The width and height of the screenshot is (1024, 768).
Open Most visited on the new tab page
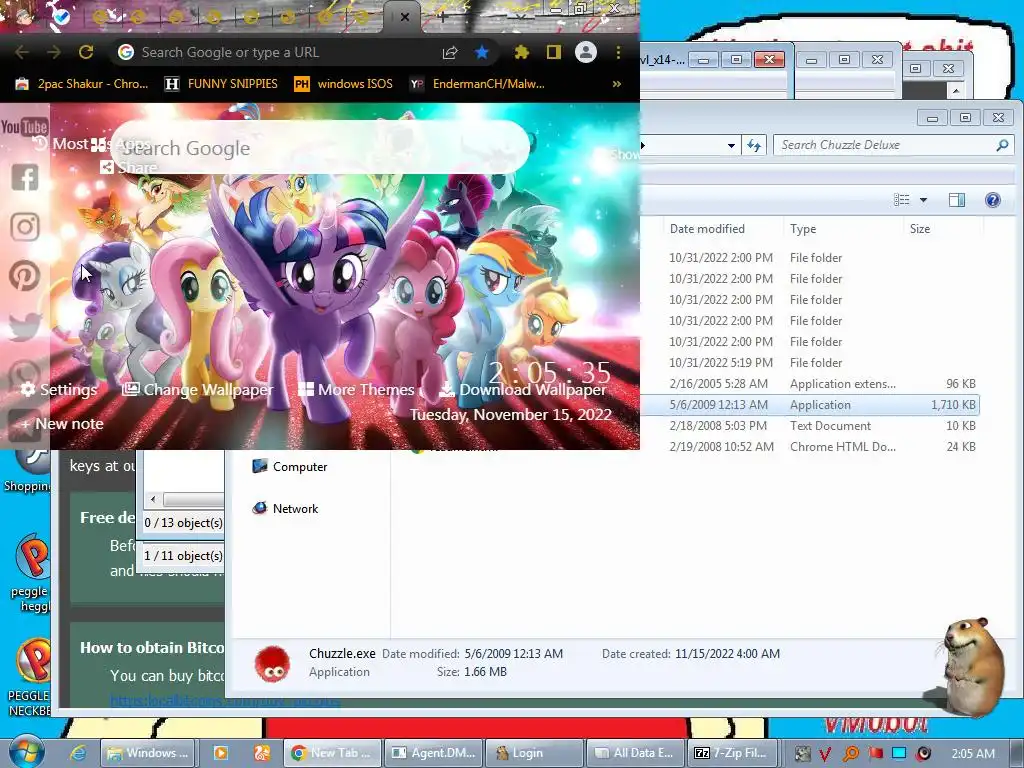pos(60,144)
